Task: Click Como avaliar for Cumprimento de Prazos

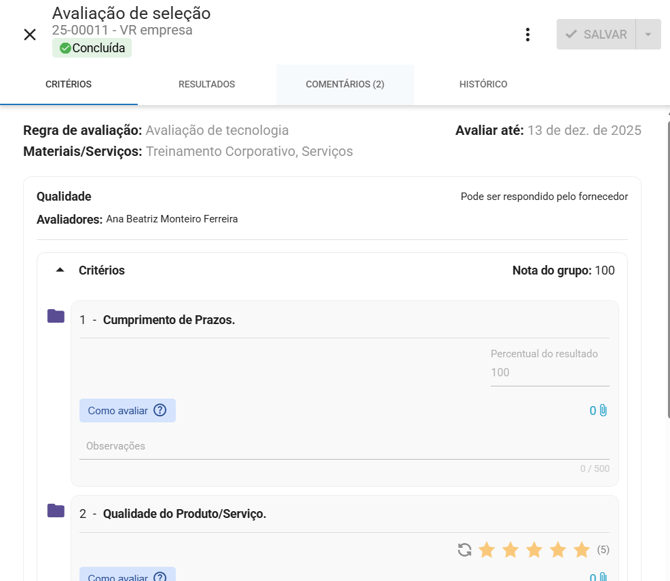Action: tap(127, 410)
